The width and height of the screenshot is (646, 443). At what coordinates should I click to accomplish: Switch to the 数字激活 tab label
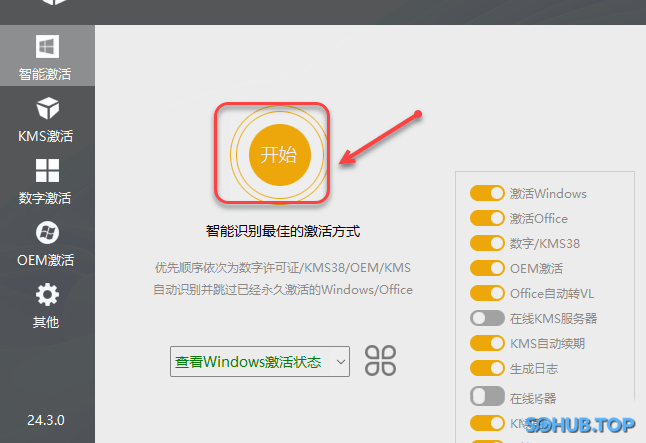[45, 198]
